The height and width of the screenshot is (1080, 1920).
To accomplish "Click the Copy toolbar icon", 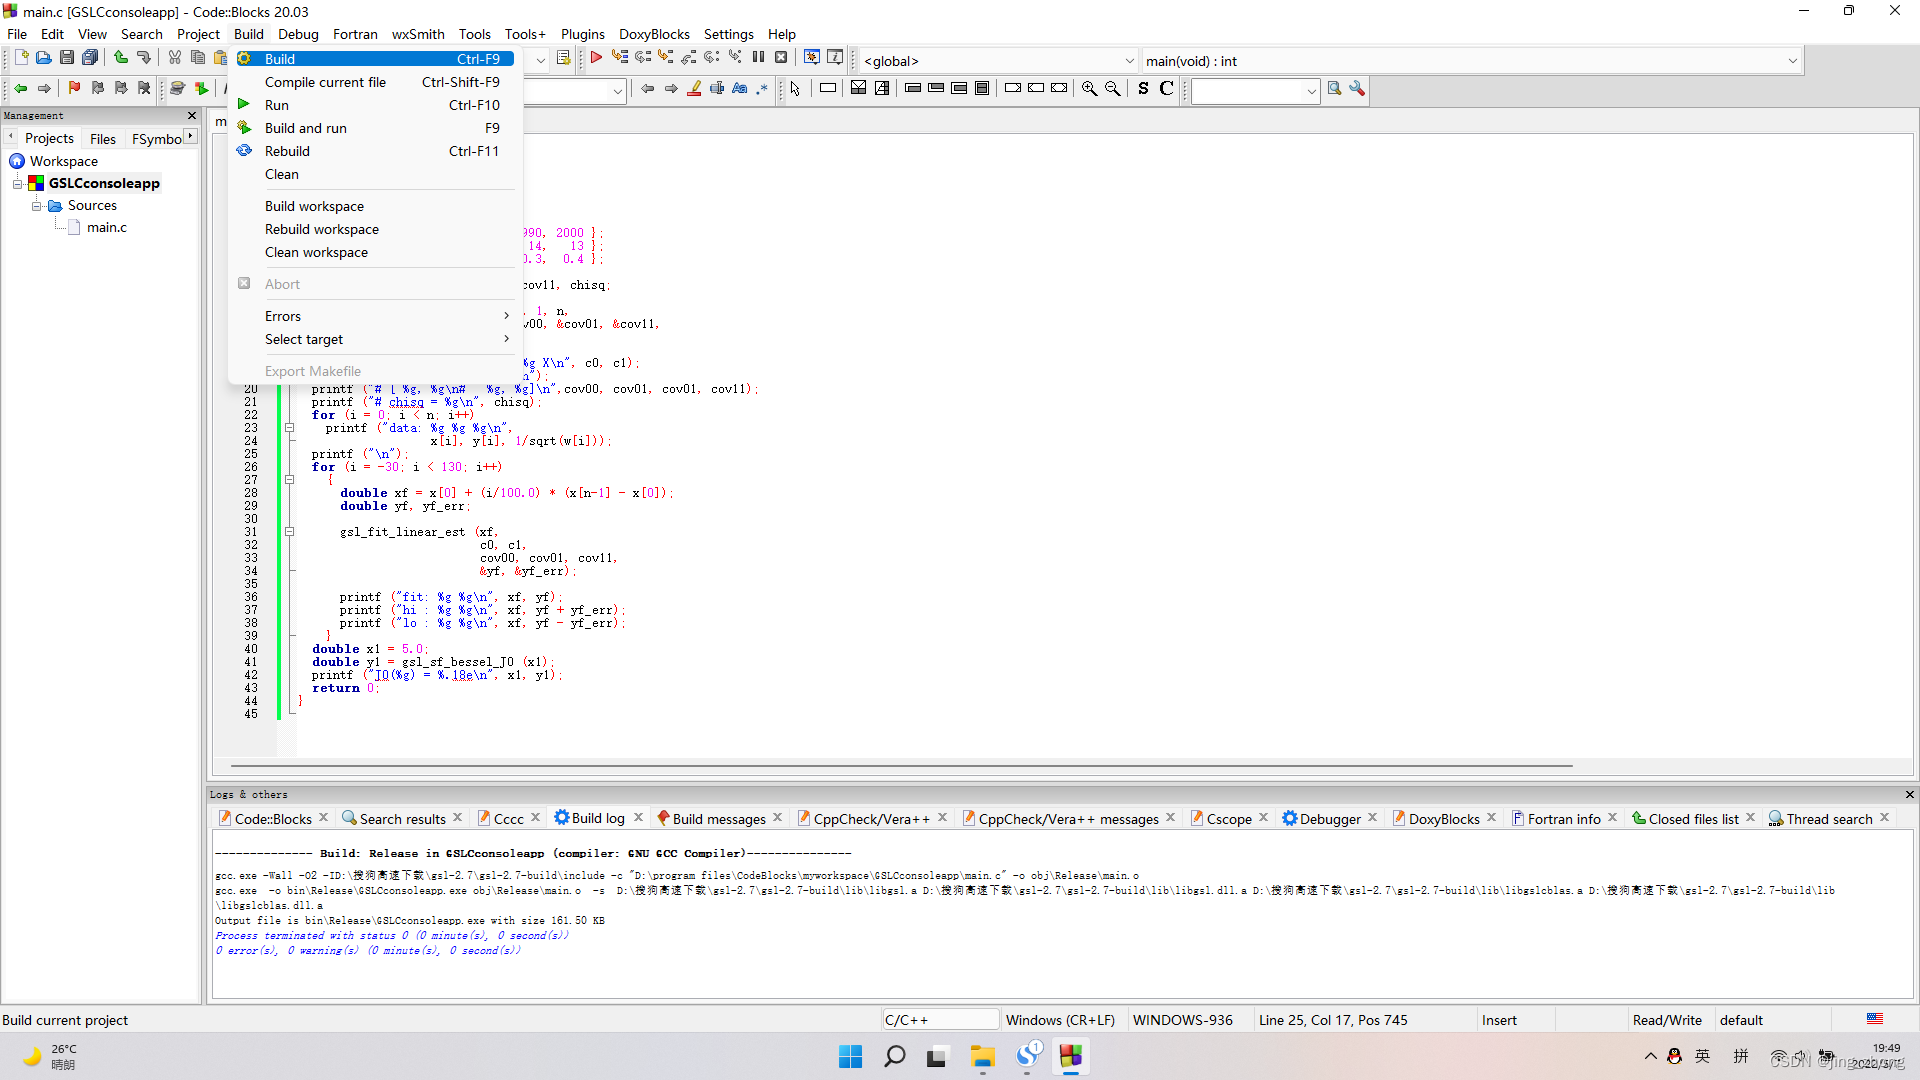I will (x=198, y=58).
